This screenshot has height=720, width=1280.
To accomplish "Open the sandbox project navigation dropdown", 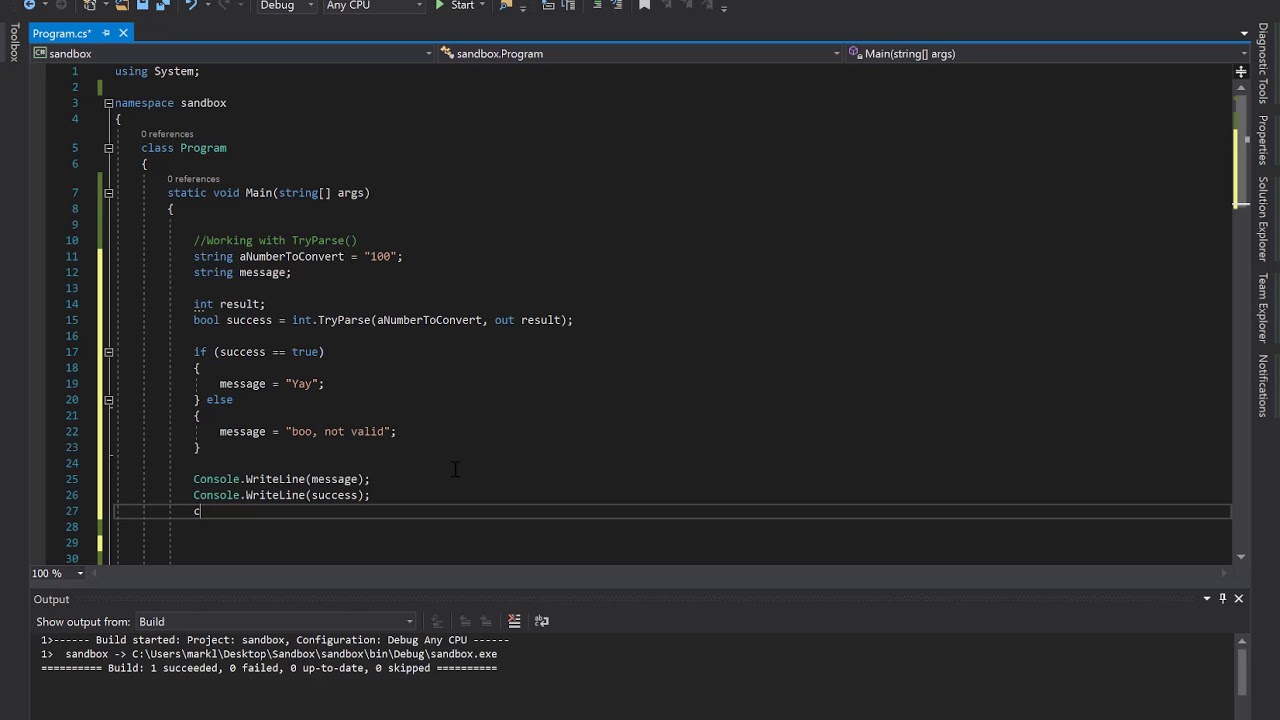I will [x=233, y=53].
